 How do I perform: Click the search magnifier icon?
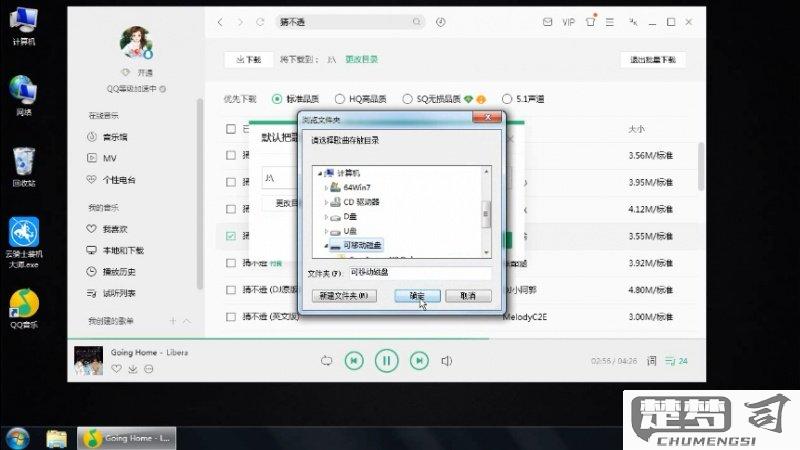(x=416, y=21)
